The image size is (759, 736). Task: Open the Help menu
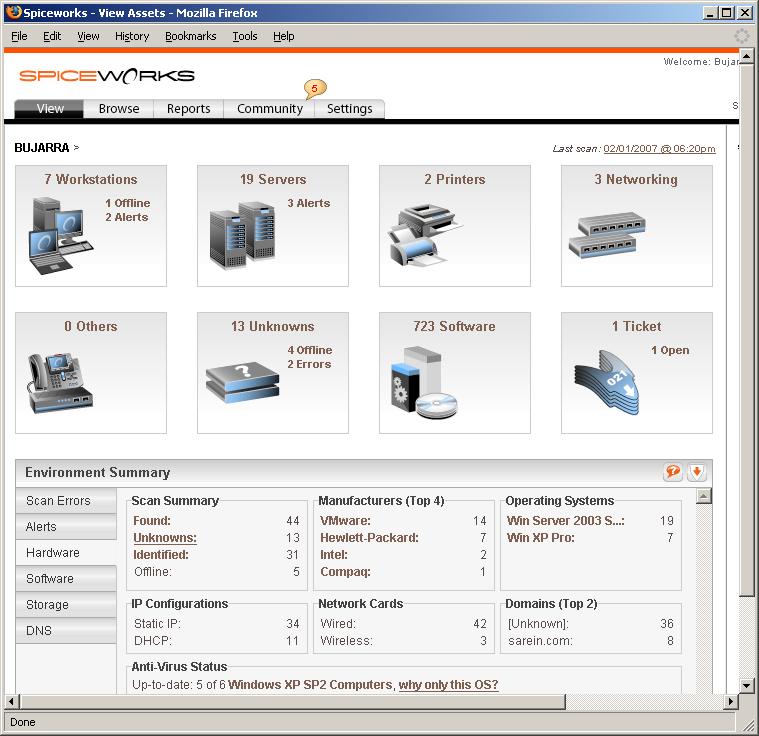point(283,36)
